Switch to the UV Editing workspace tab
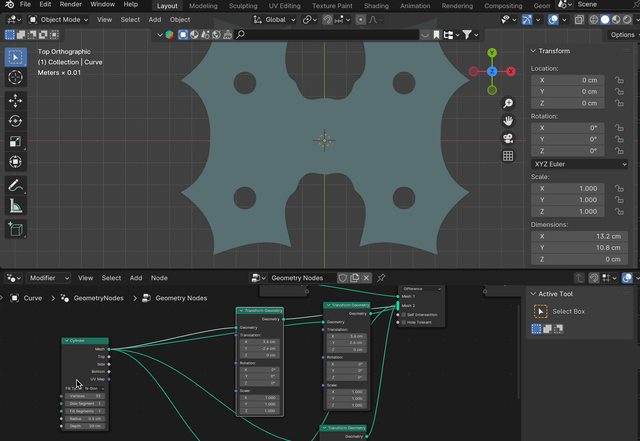Viewport: 640px width, 441px height. (x=284, y=6)
